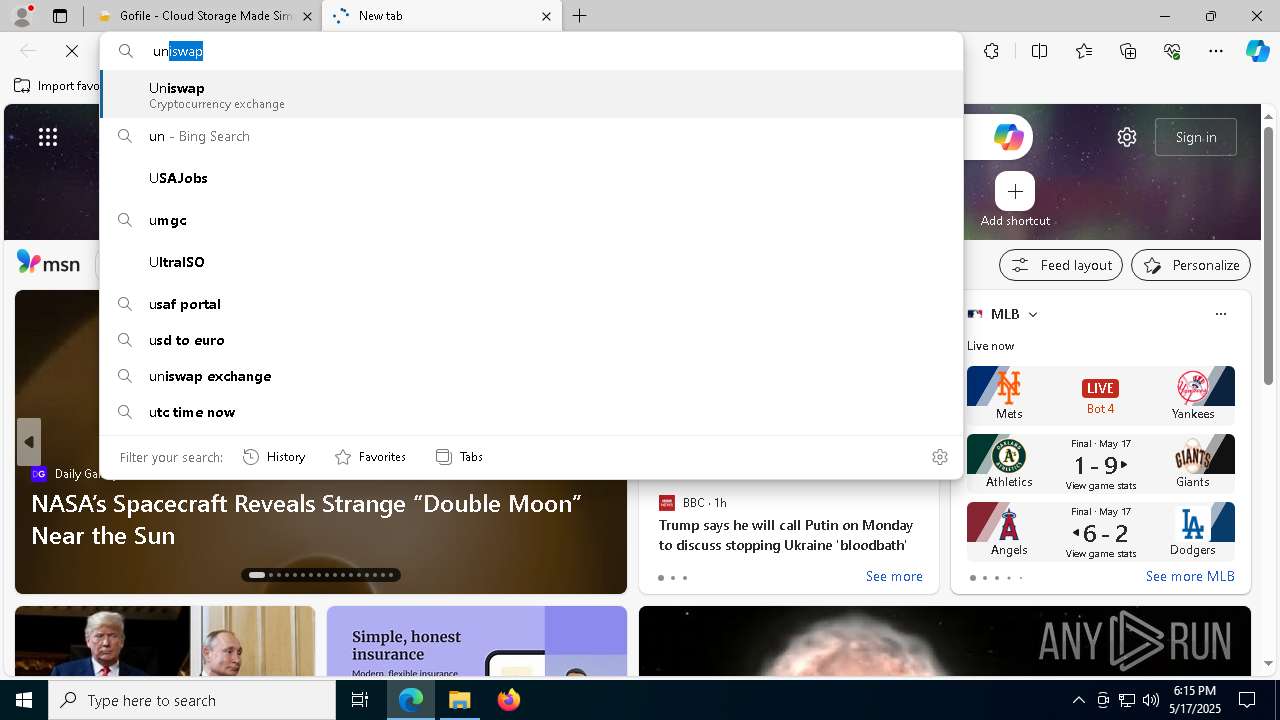Select the umgc search suggestion

click(531, 220)
